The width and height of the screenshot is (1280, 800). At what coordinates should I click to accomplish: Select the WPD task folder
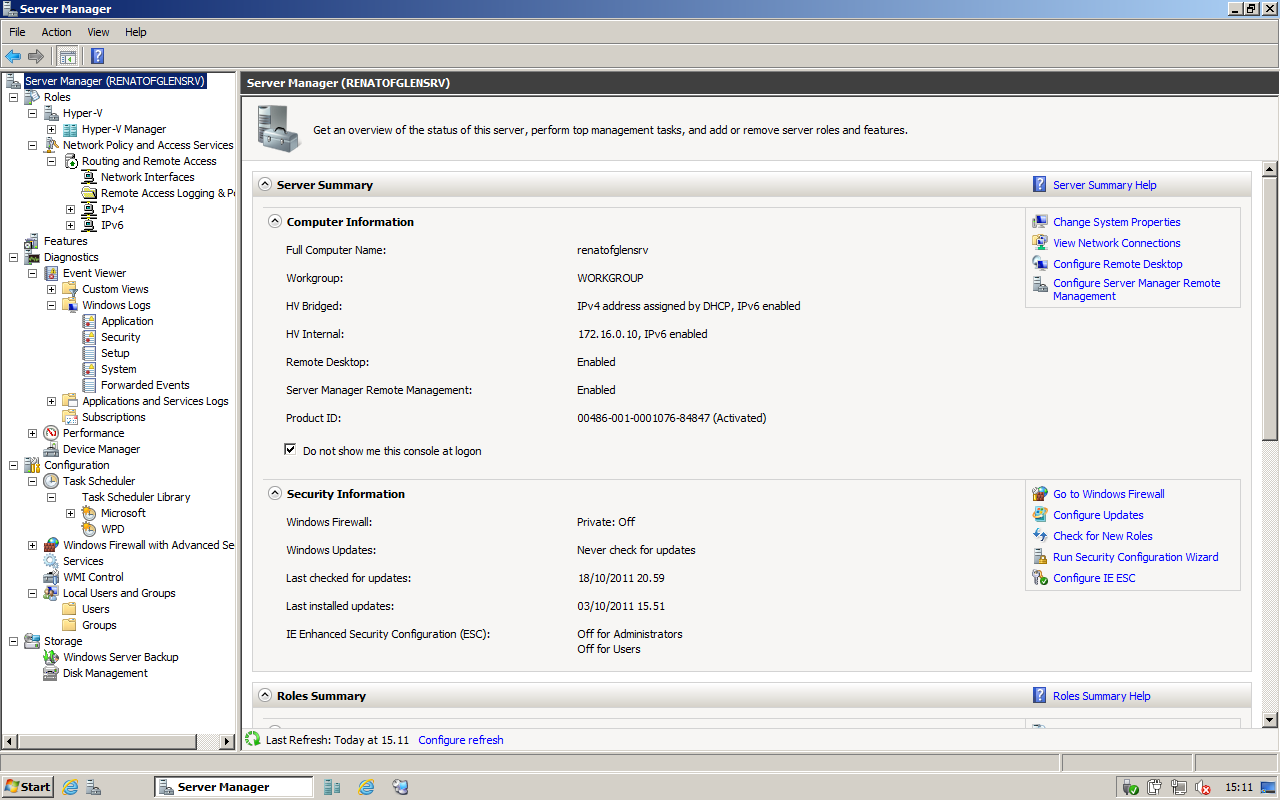112,529
